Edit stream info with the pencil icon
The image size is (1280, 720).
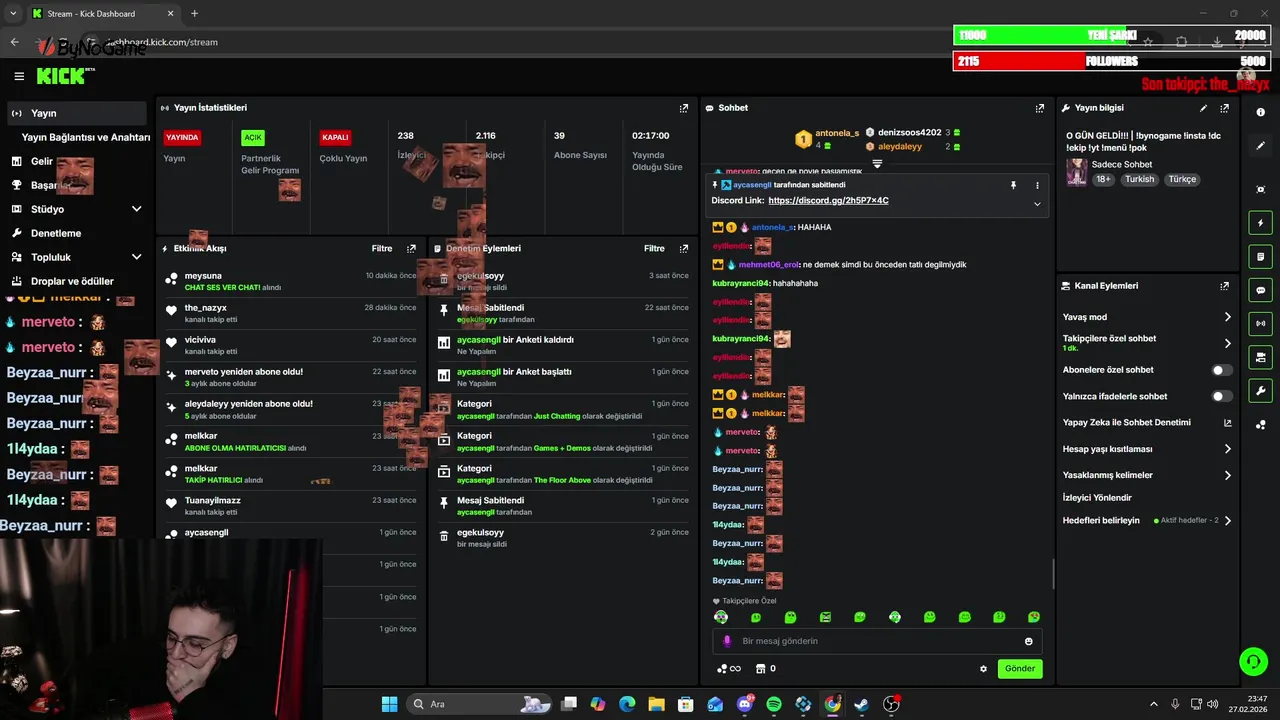[1203, 108]
